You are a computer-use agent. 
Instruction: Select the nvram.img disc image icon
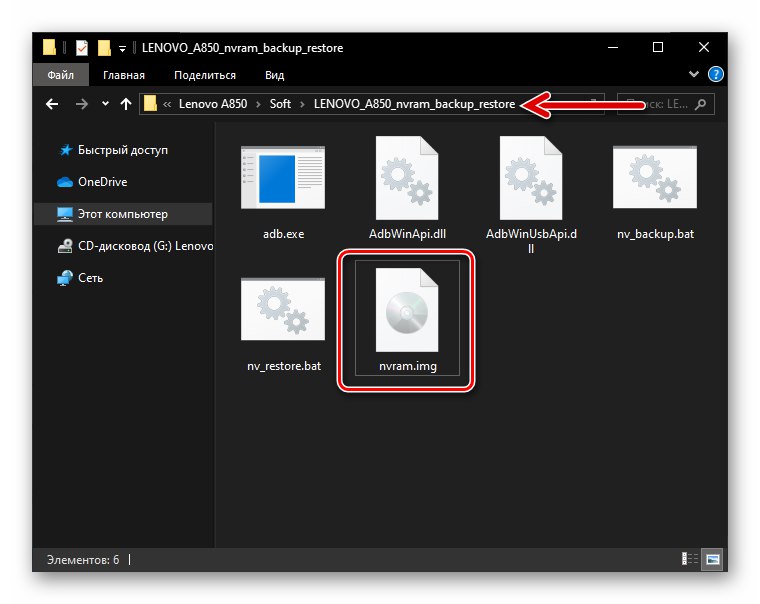coord(407,310)
